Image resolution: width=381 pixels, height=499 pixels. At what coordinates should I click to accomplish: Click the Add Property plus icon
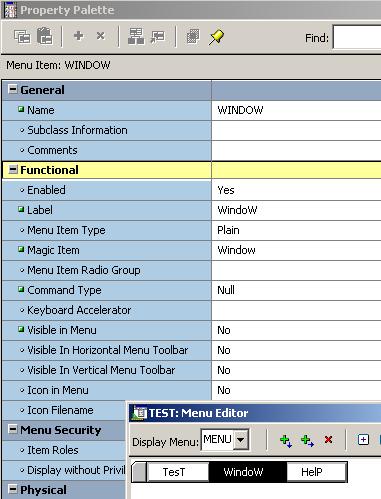[x=79, y=35]
